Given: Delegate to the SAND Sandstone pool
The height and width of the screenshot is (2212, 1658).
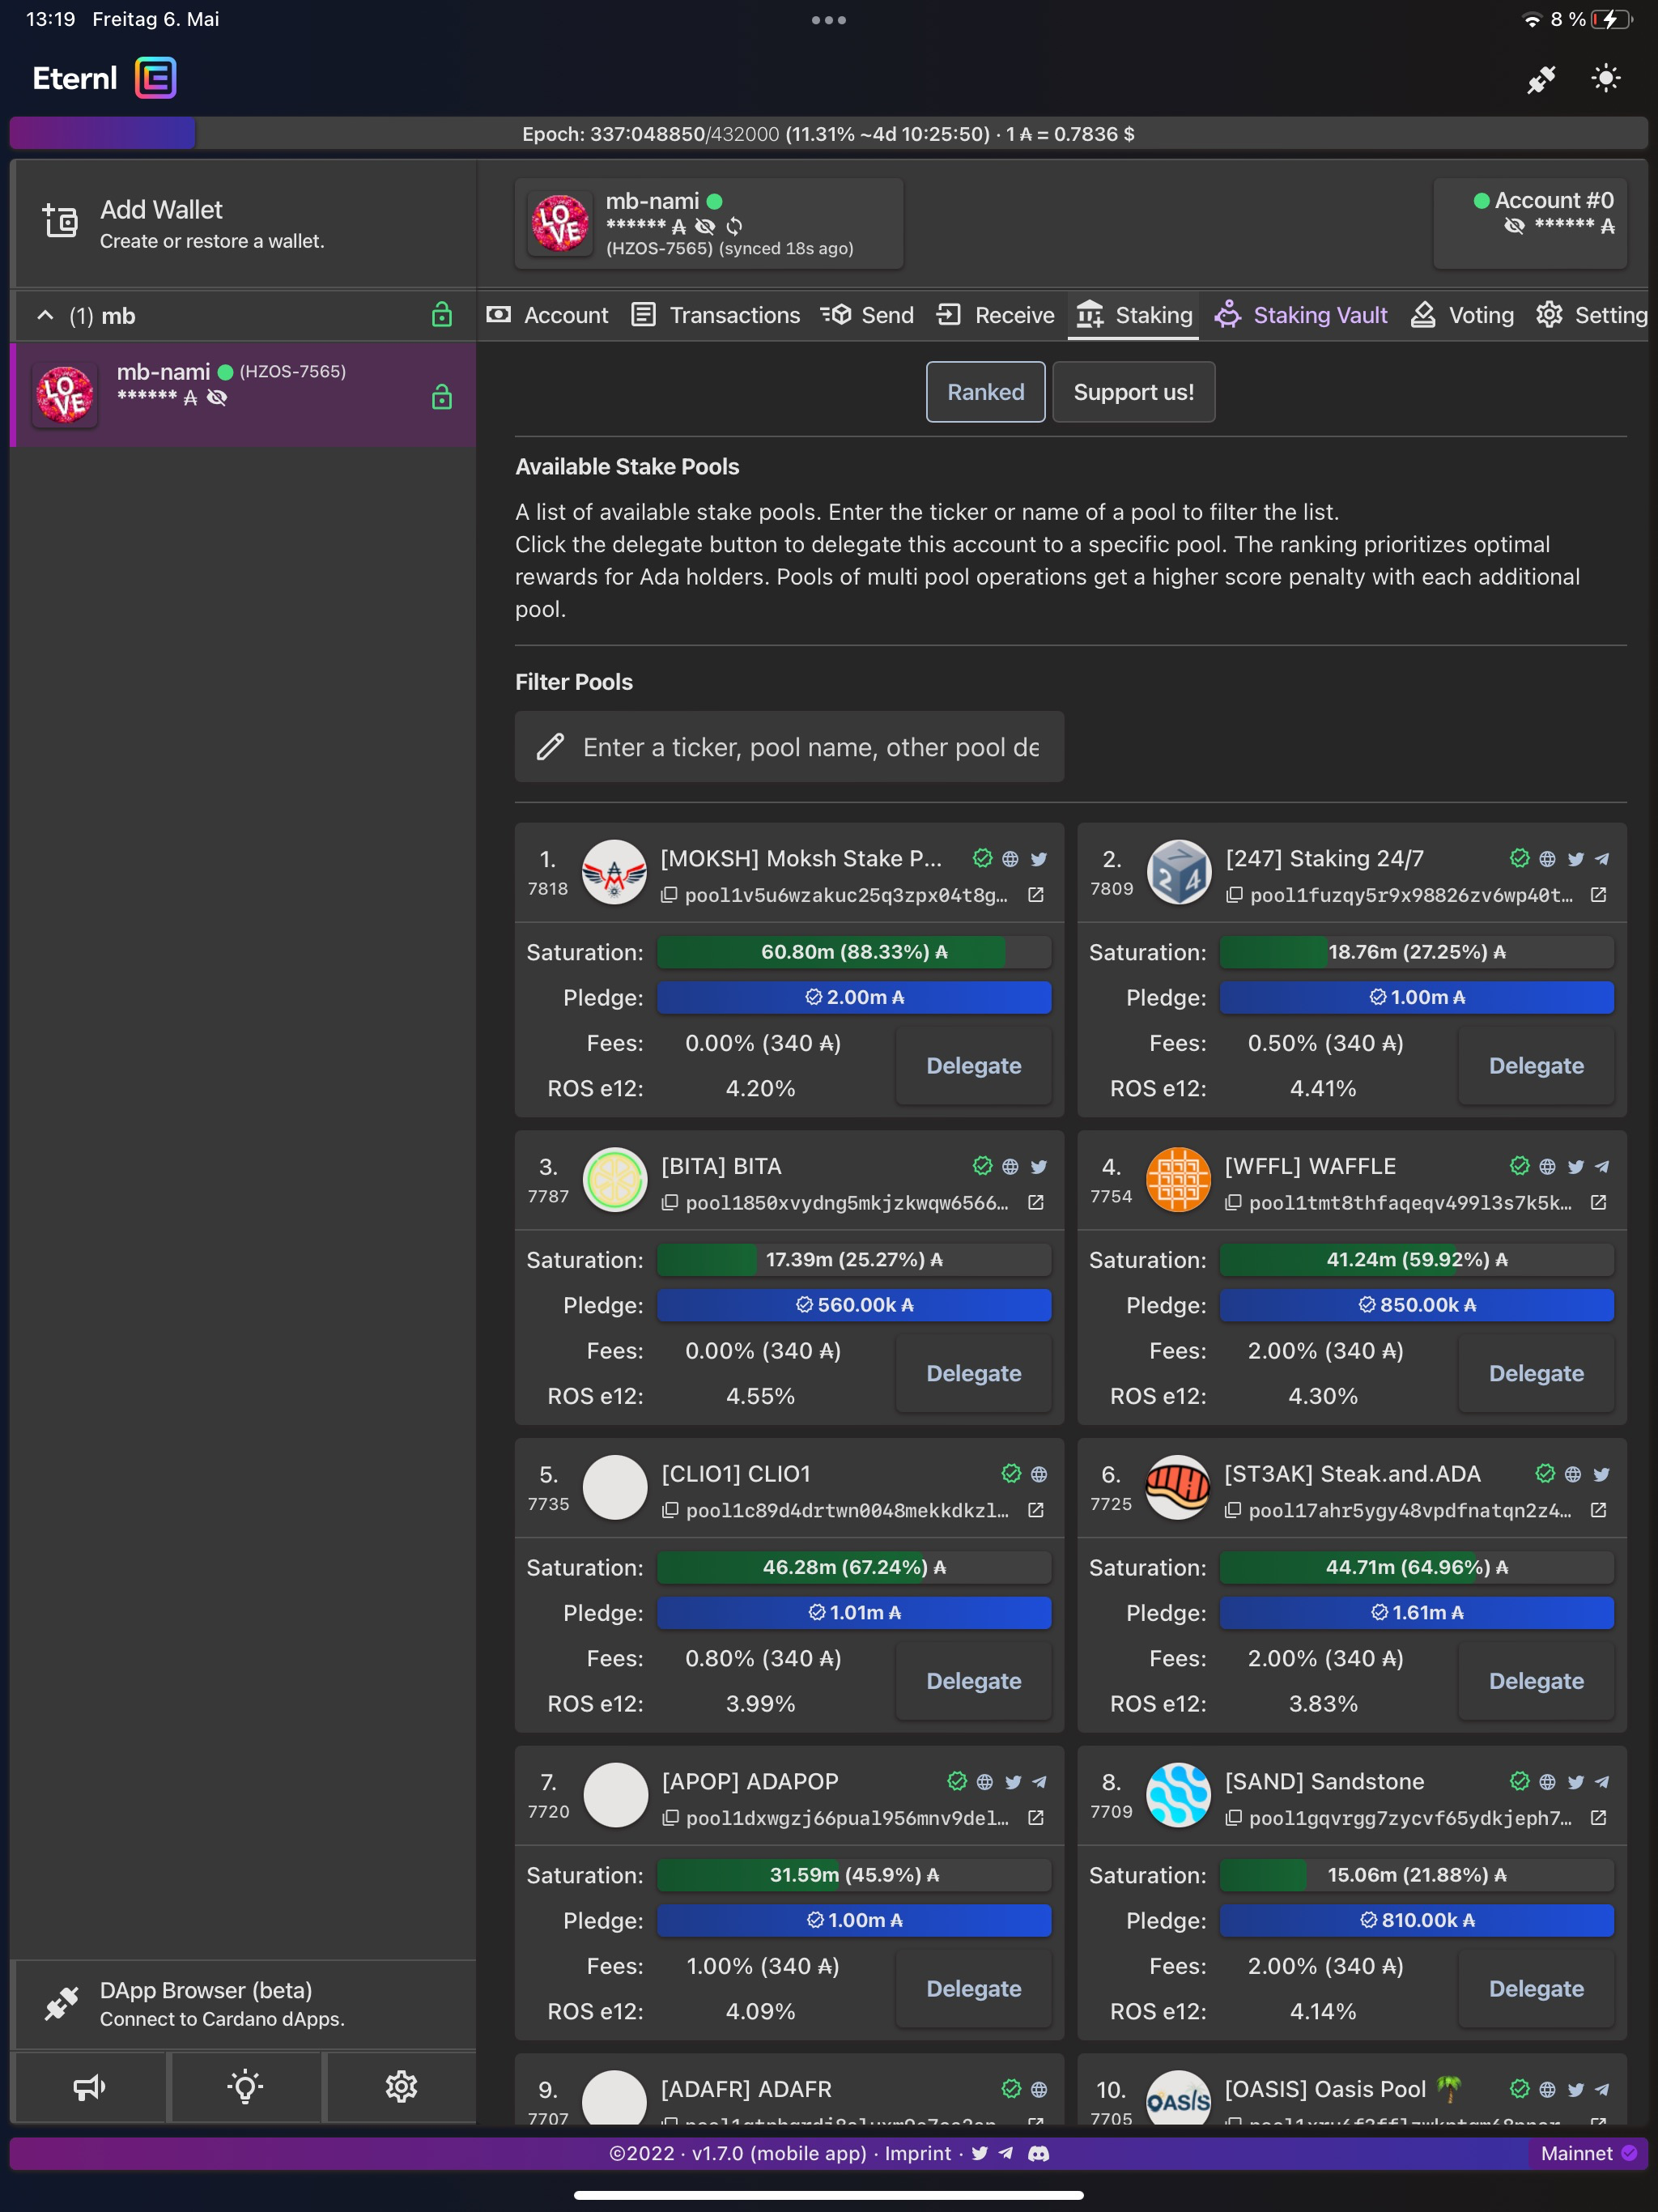Looking at the screenshot, I should tap(1536, 1989).
